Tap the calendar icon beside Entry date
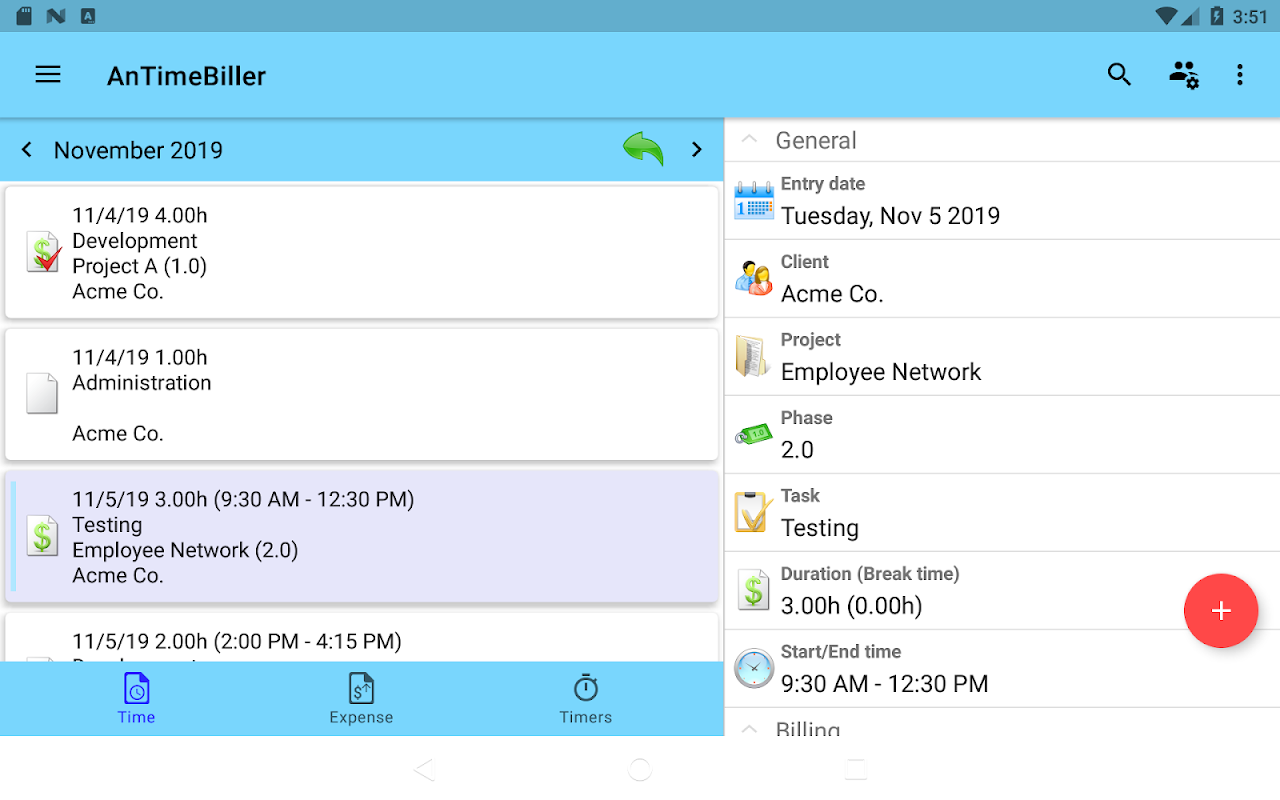This screenshot has width=1280, height=800. [x=754, y=200]
